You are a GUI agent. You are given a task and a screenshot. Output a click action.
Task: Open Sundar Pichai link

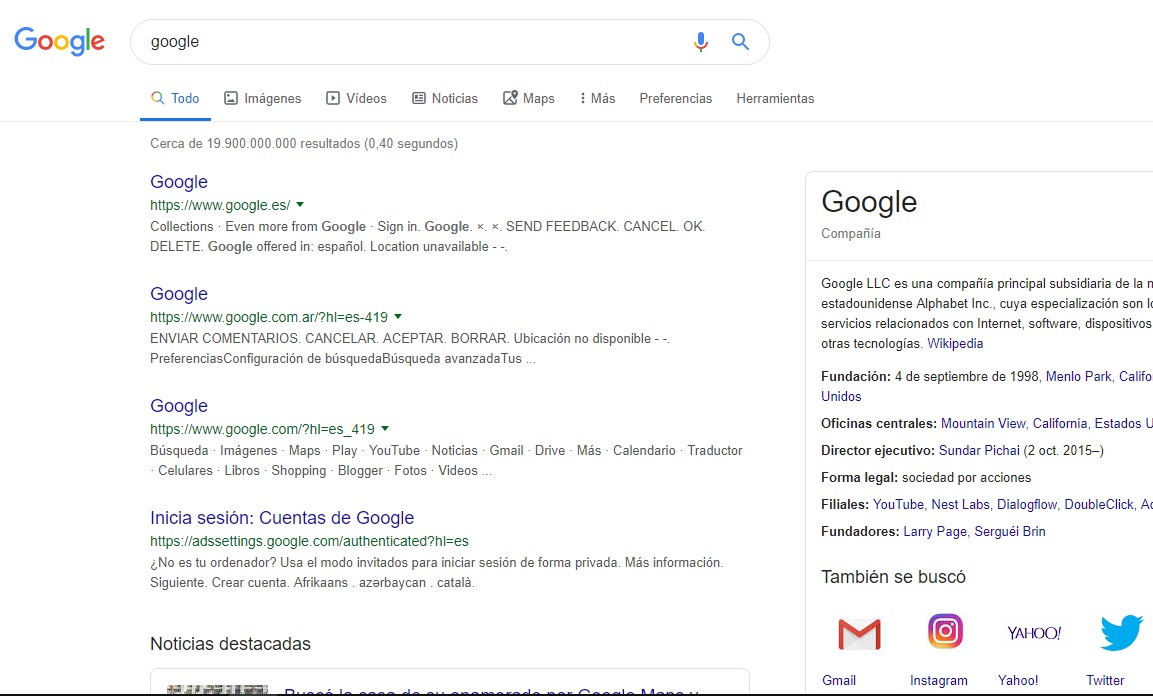(x=979, y=451)
